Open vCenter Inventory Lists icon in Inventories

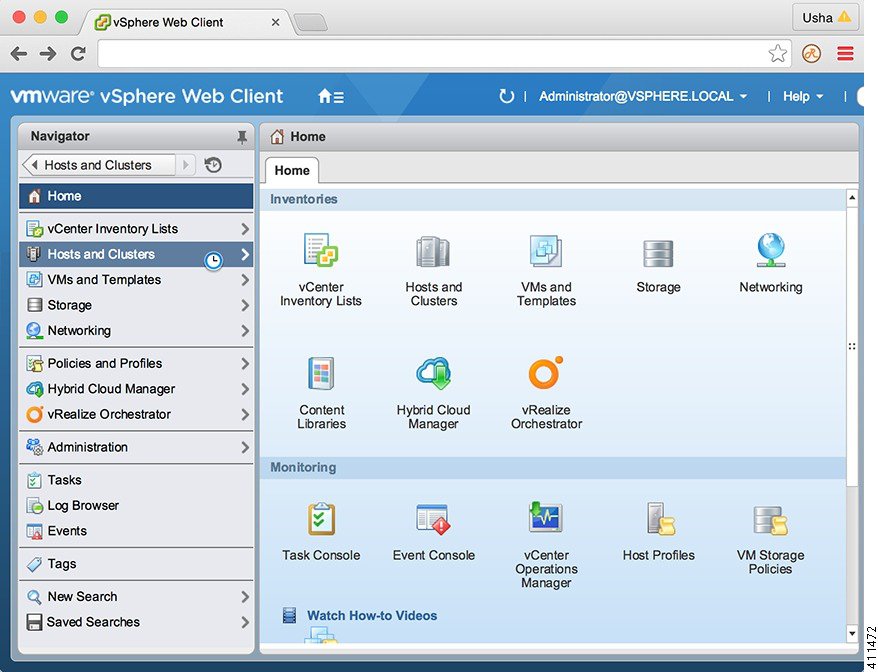(x=320, y=250)
